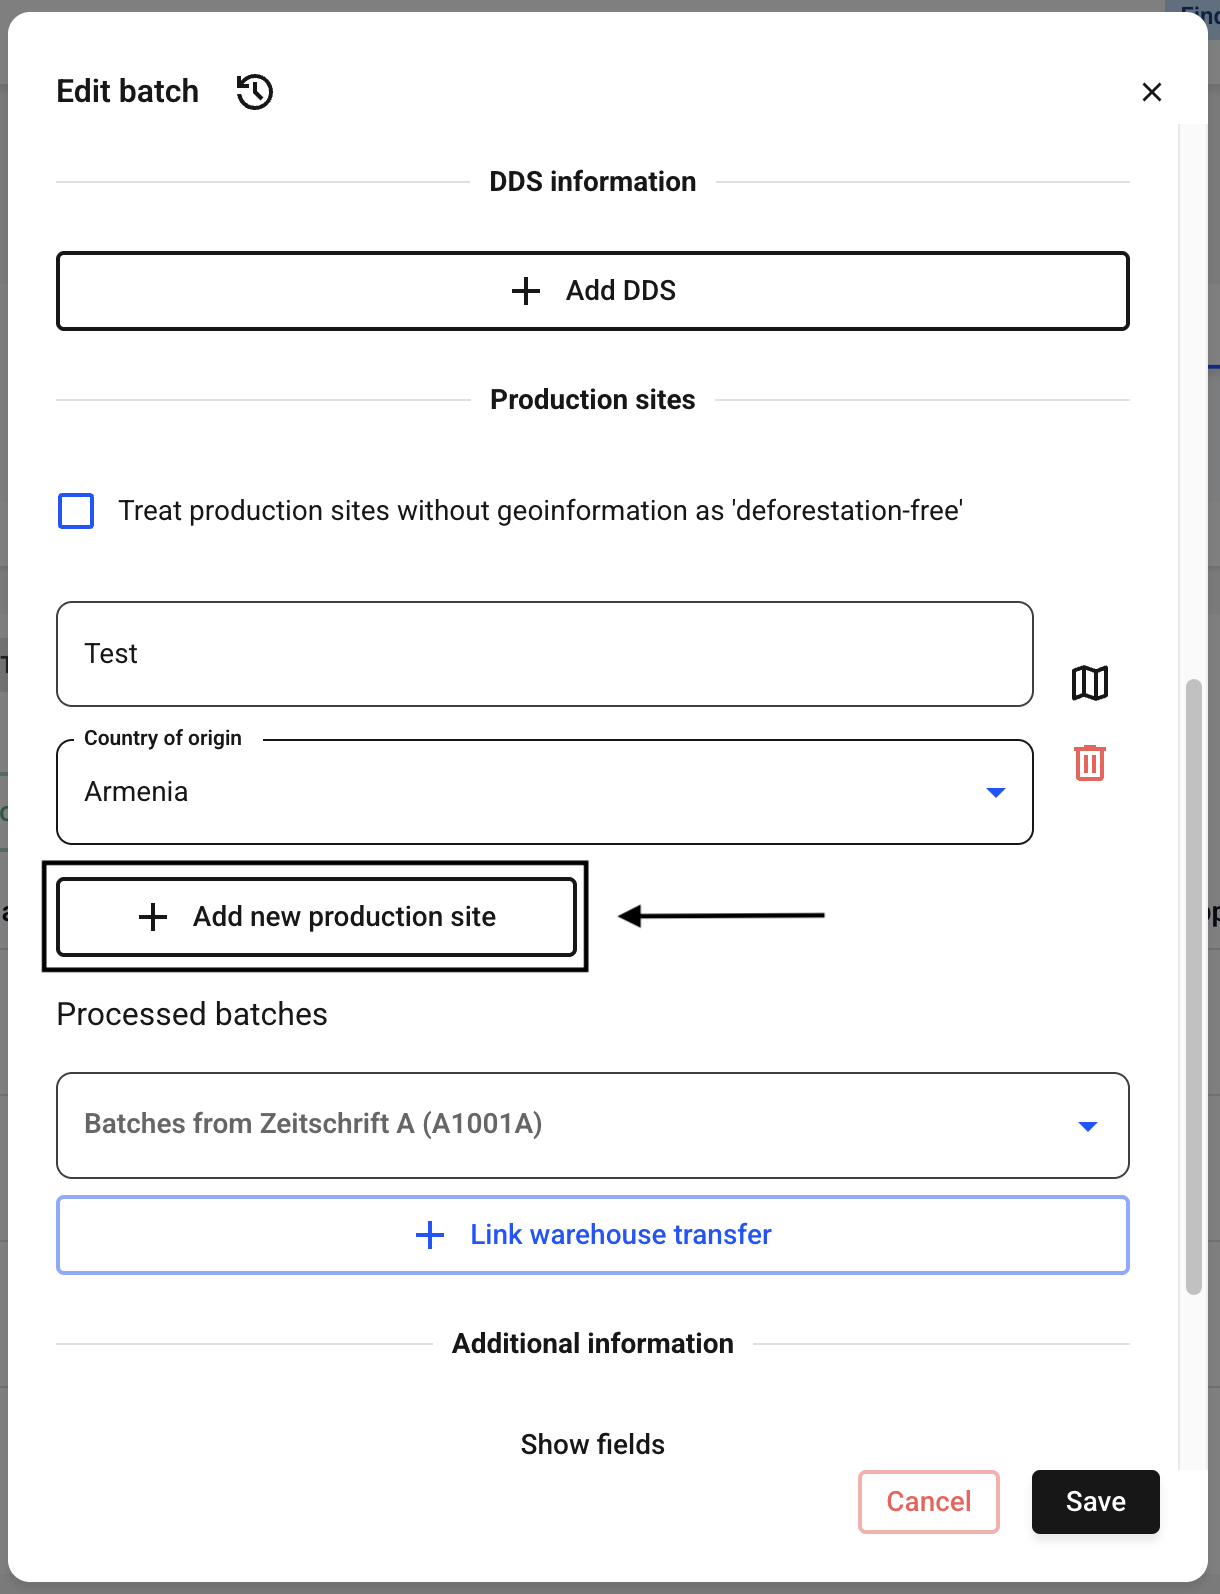Click blue plus icon of Link warehouse transfer
This screenshot has width=1220, height=1594.
point(430,1235)
